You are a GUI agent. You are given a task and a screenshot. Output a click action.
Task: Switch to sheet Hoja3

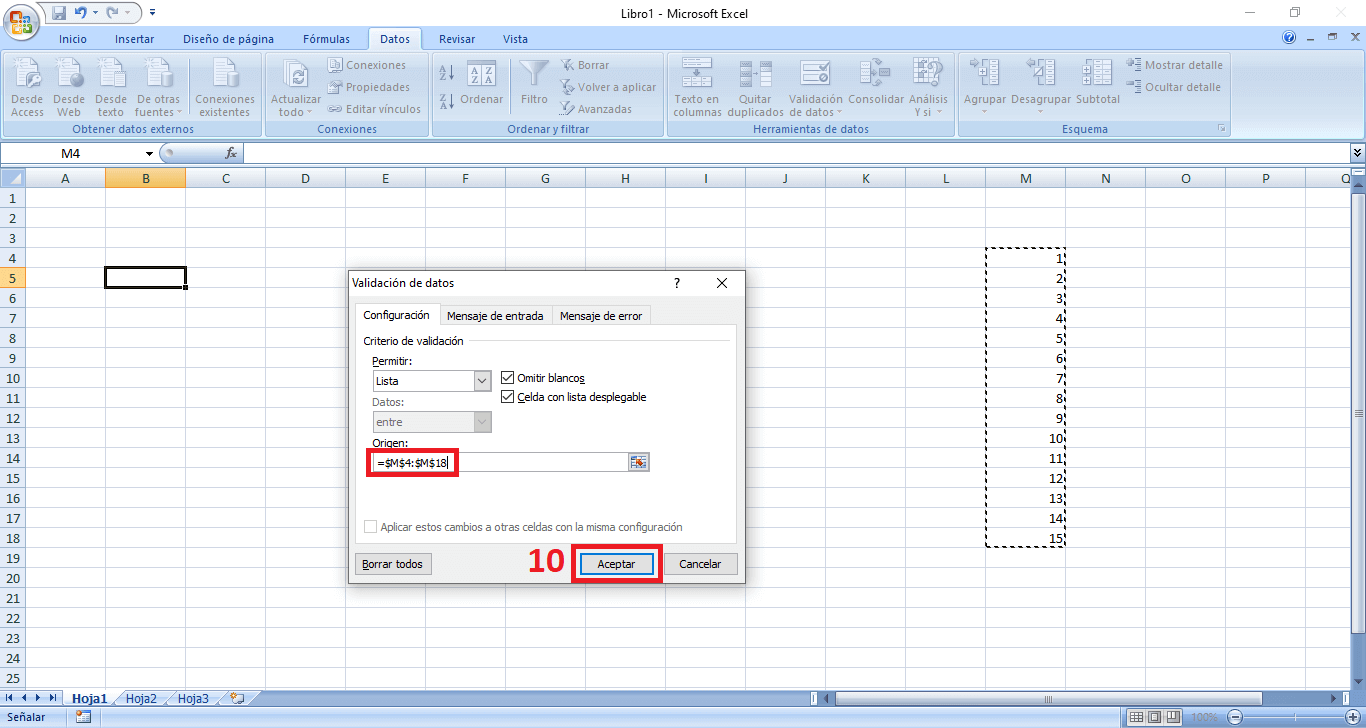pos(193,699)
